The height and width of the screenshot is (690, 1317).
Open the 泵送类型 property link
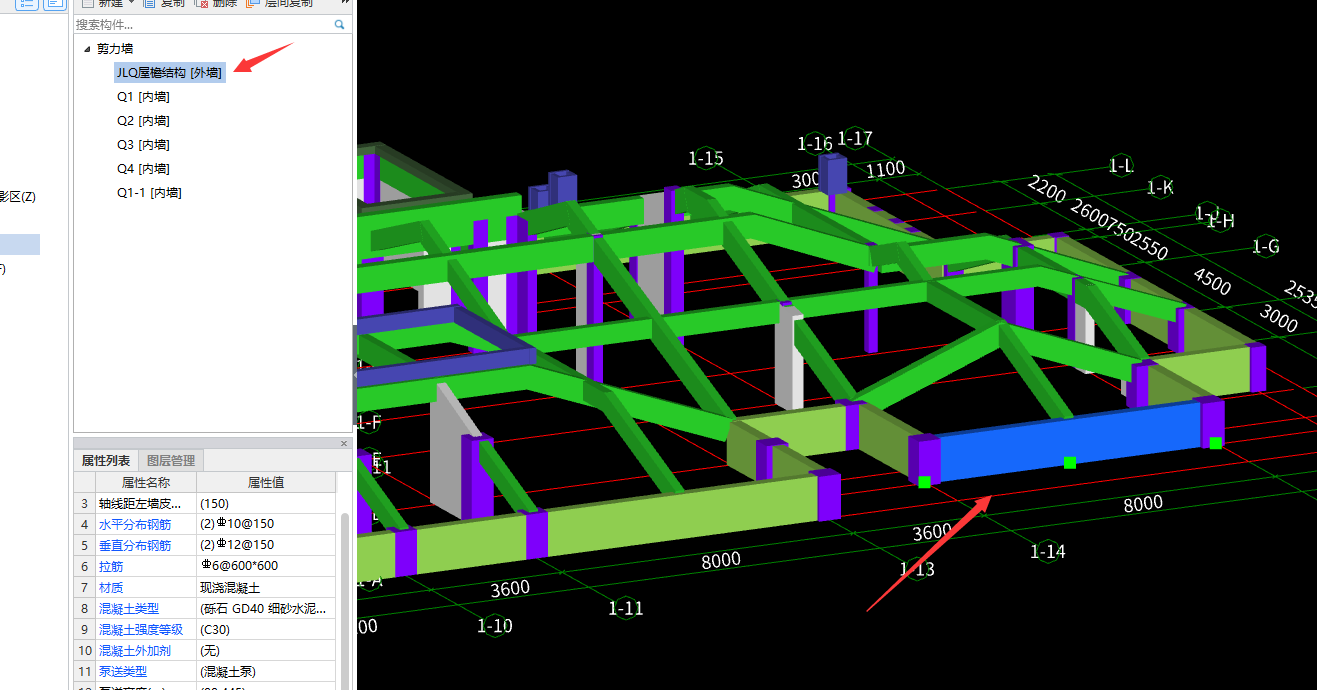coord(123,671)
